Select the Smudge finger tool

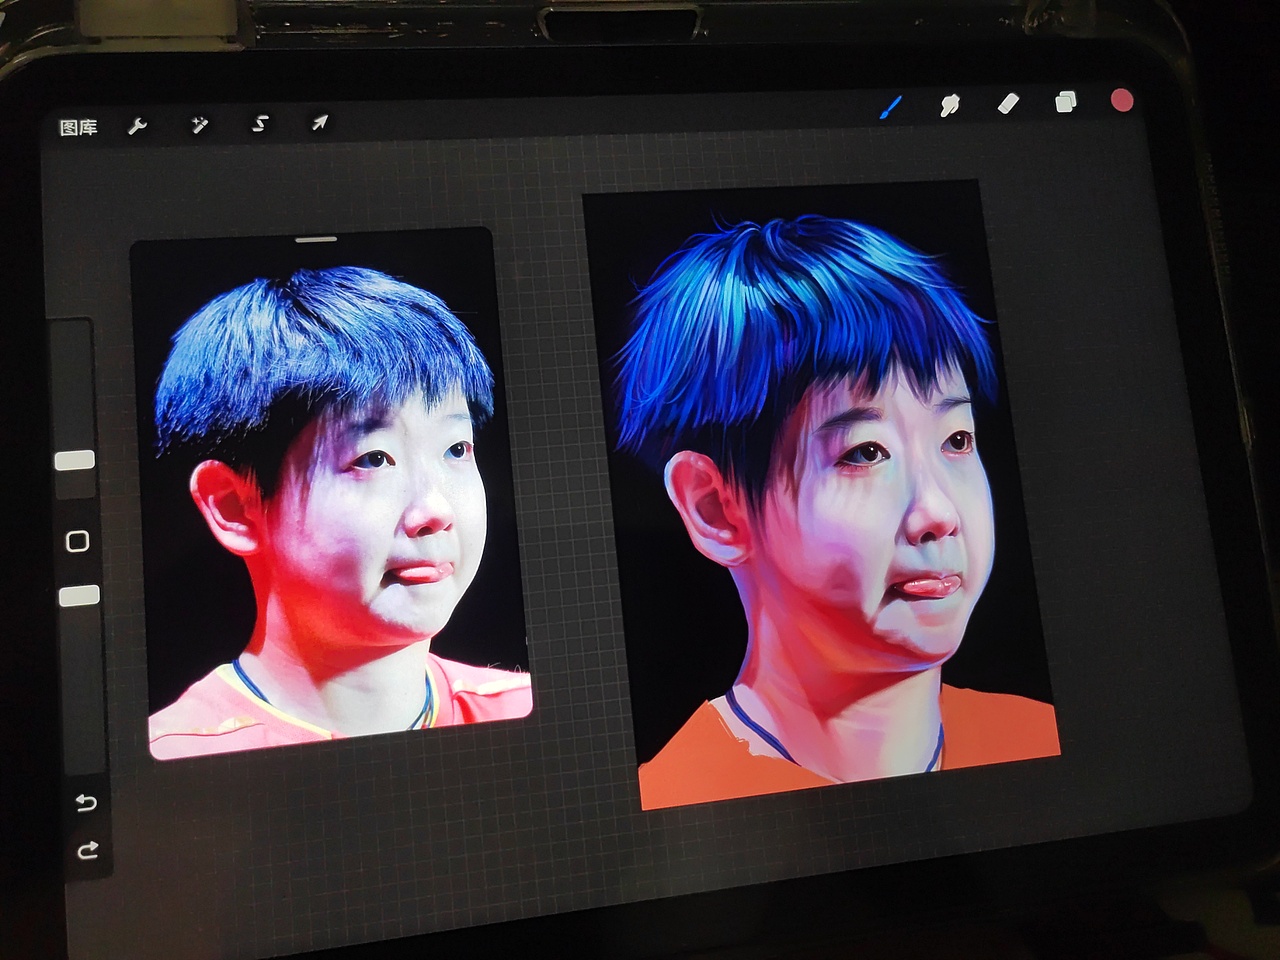(949, 105)
